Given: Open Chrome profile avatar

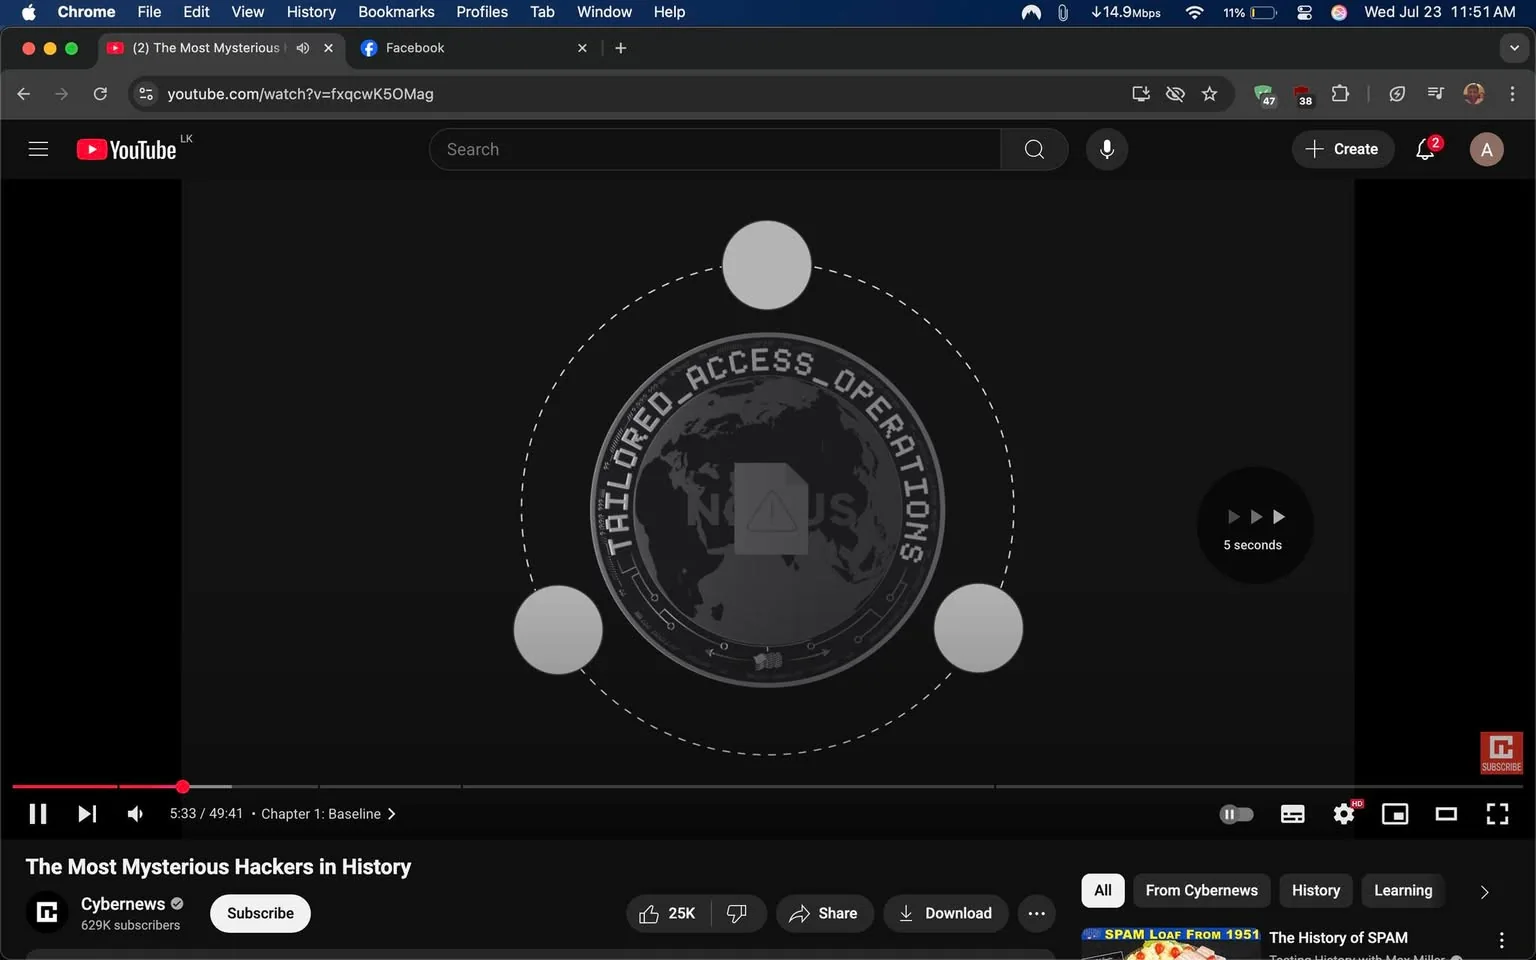Looking at the screenshot, I should click(1474, 94).
